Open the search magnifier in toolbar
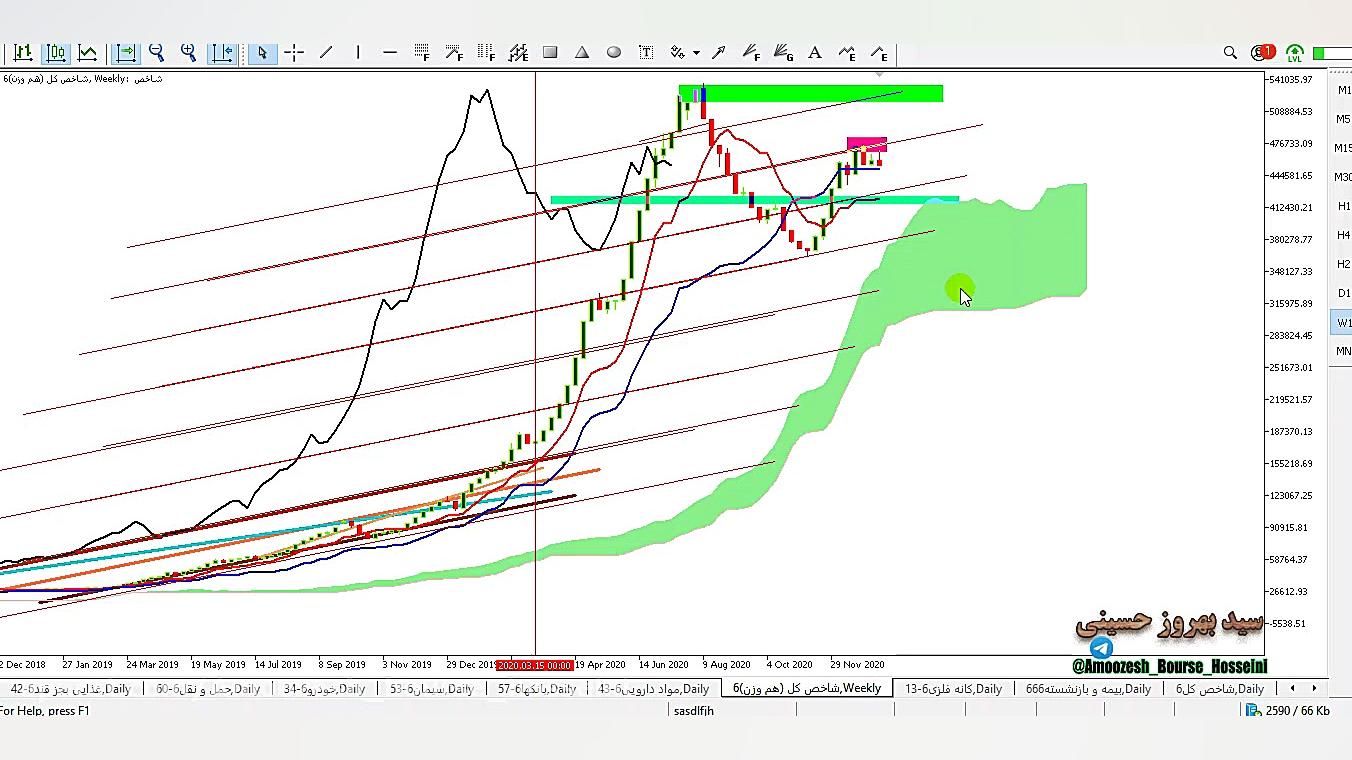This screenshot has height=760, width=1352. (1230, 53)
